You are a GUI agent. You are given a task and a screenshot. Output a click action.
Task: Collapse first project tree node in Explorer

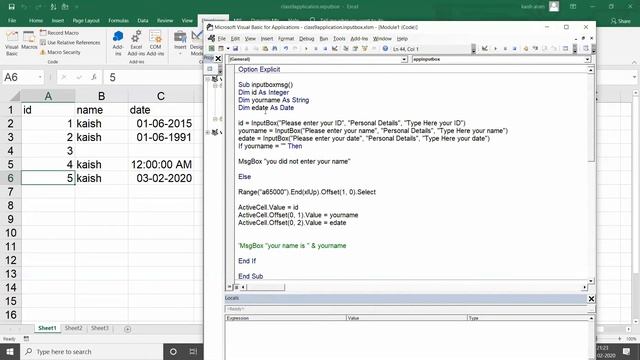click(208, 79)
